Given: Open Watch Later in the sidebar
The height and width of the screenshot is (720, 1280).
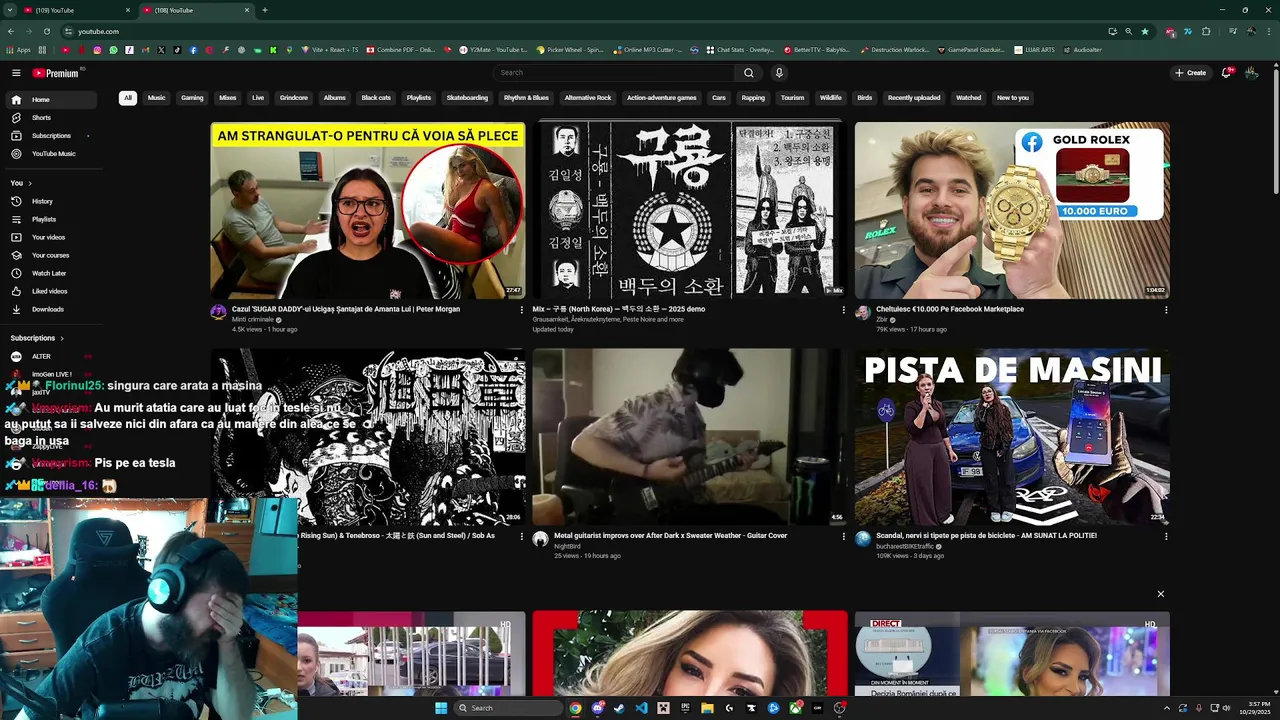Looking at the screenshot, I should 49,273.
